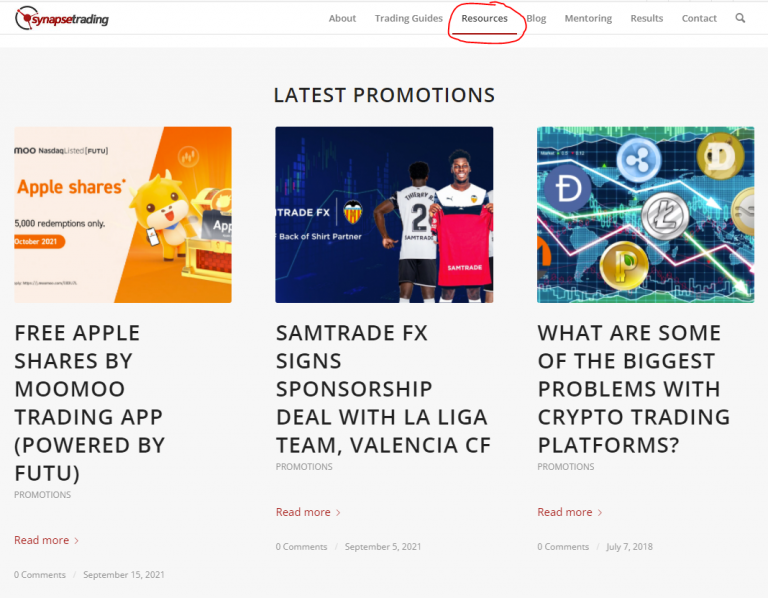Open the Mentoring menu item
This screenshot has height=598, width=768.
(x=588, y=18)
